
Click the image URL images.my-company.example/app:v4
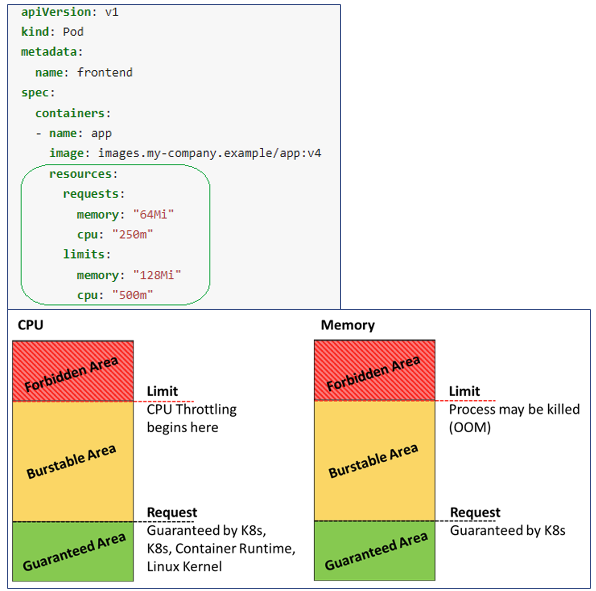tap(209, 153)
